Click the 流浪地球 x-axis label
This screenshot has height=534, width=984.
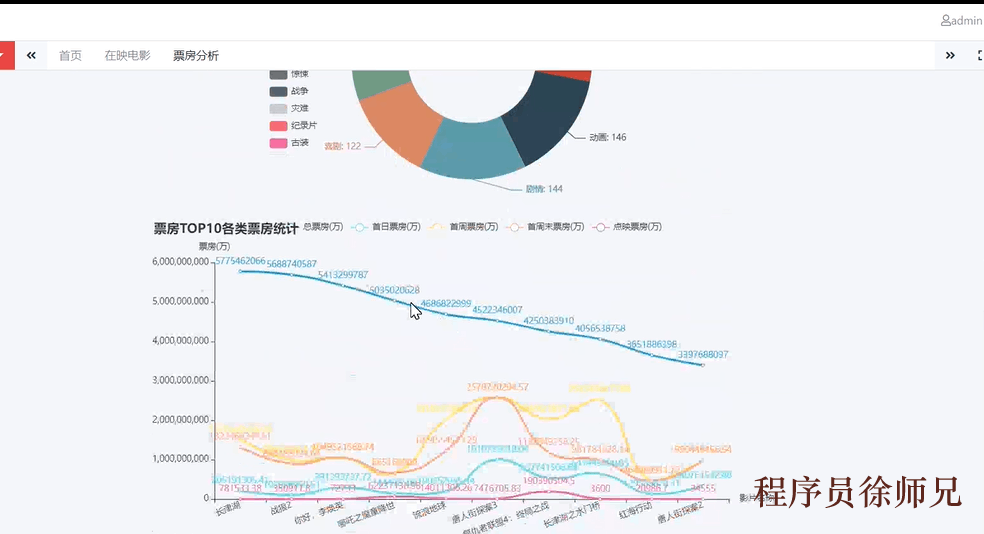click(429, 510)
